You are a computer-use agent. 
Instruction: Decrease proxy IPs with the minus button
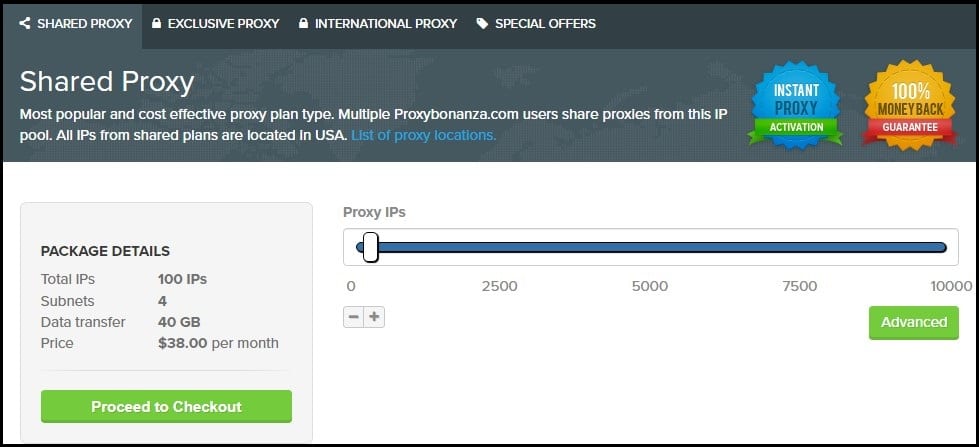(353, 317)
